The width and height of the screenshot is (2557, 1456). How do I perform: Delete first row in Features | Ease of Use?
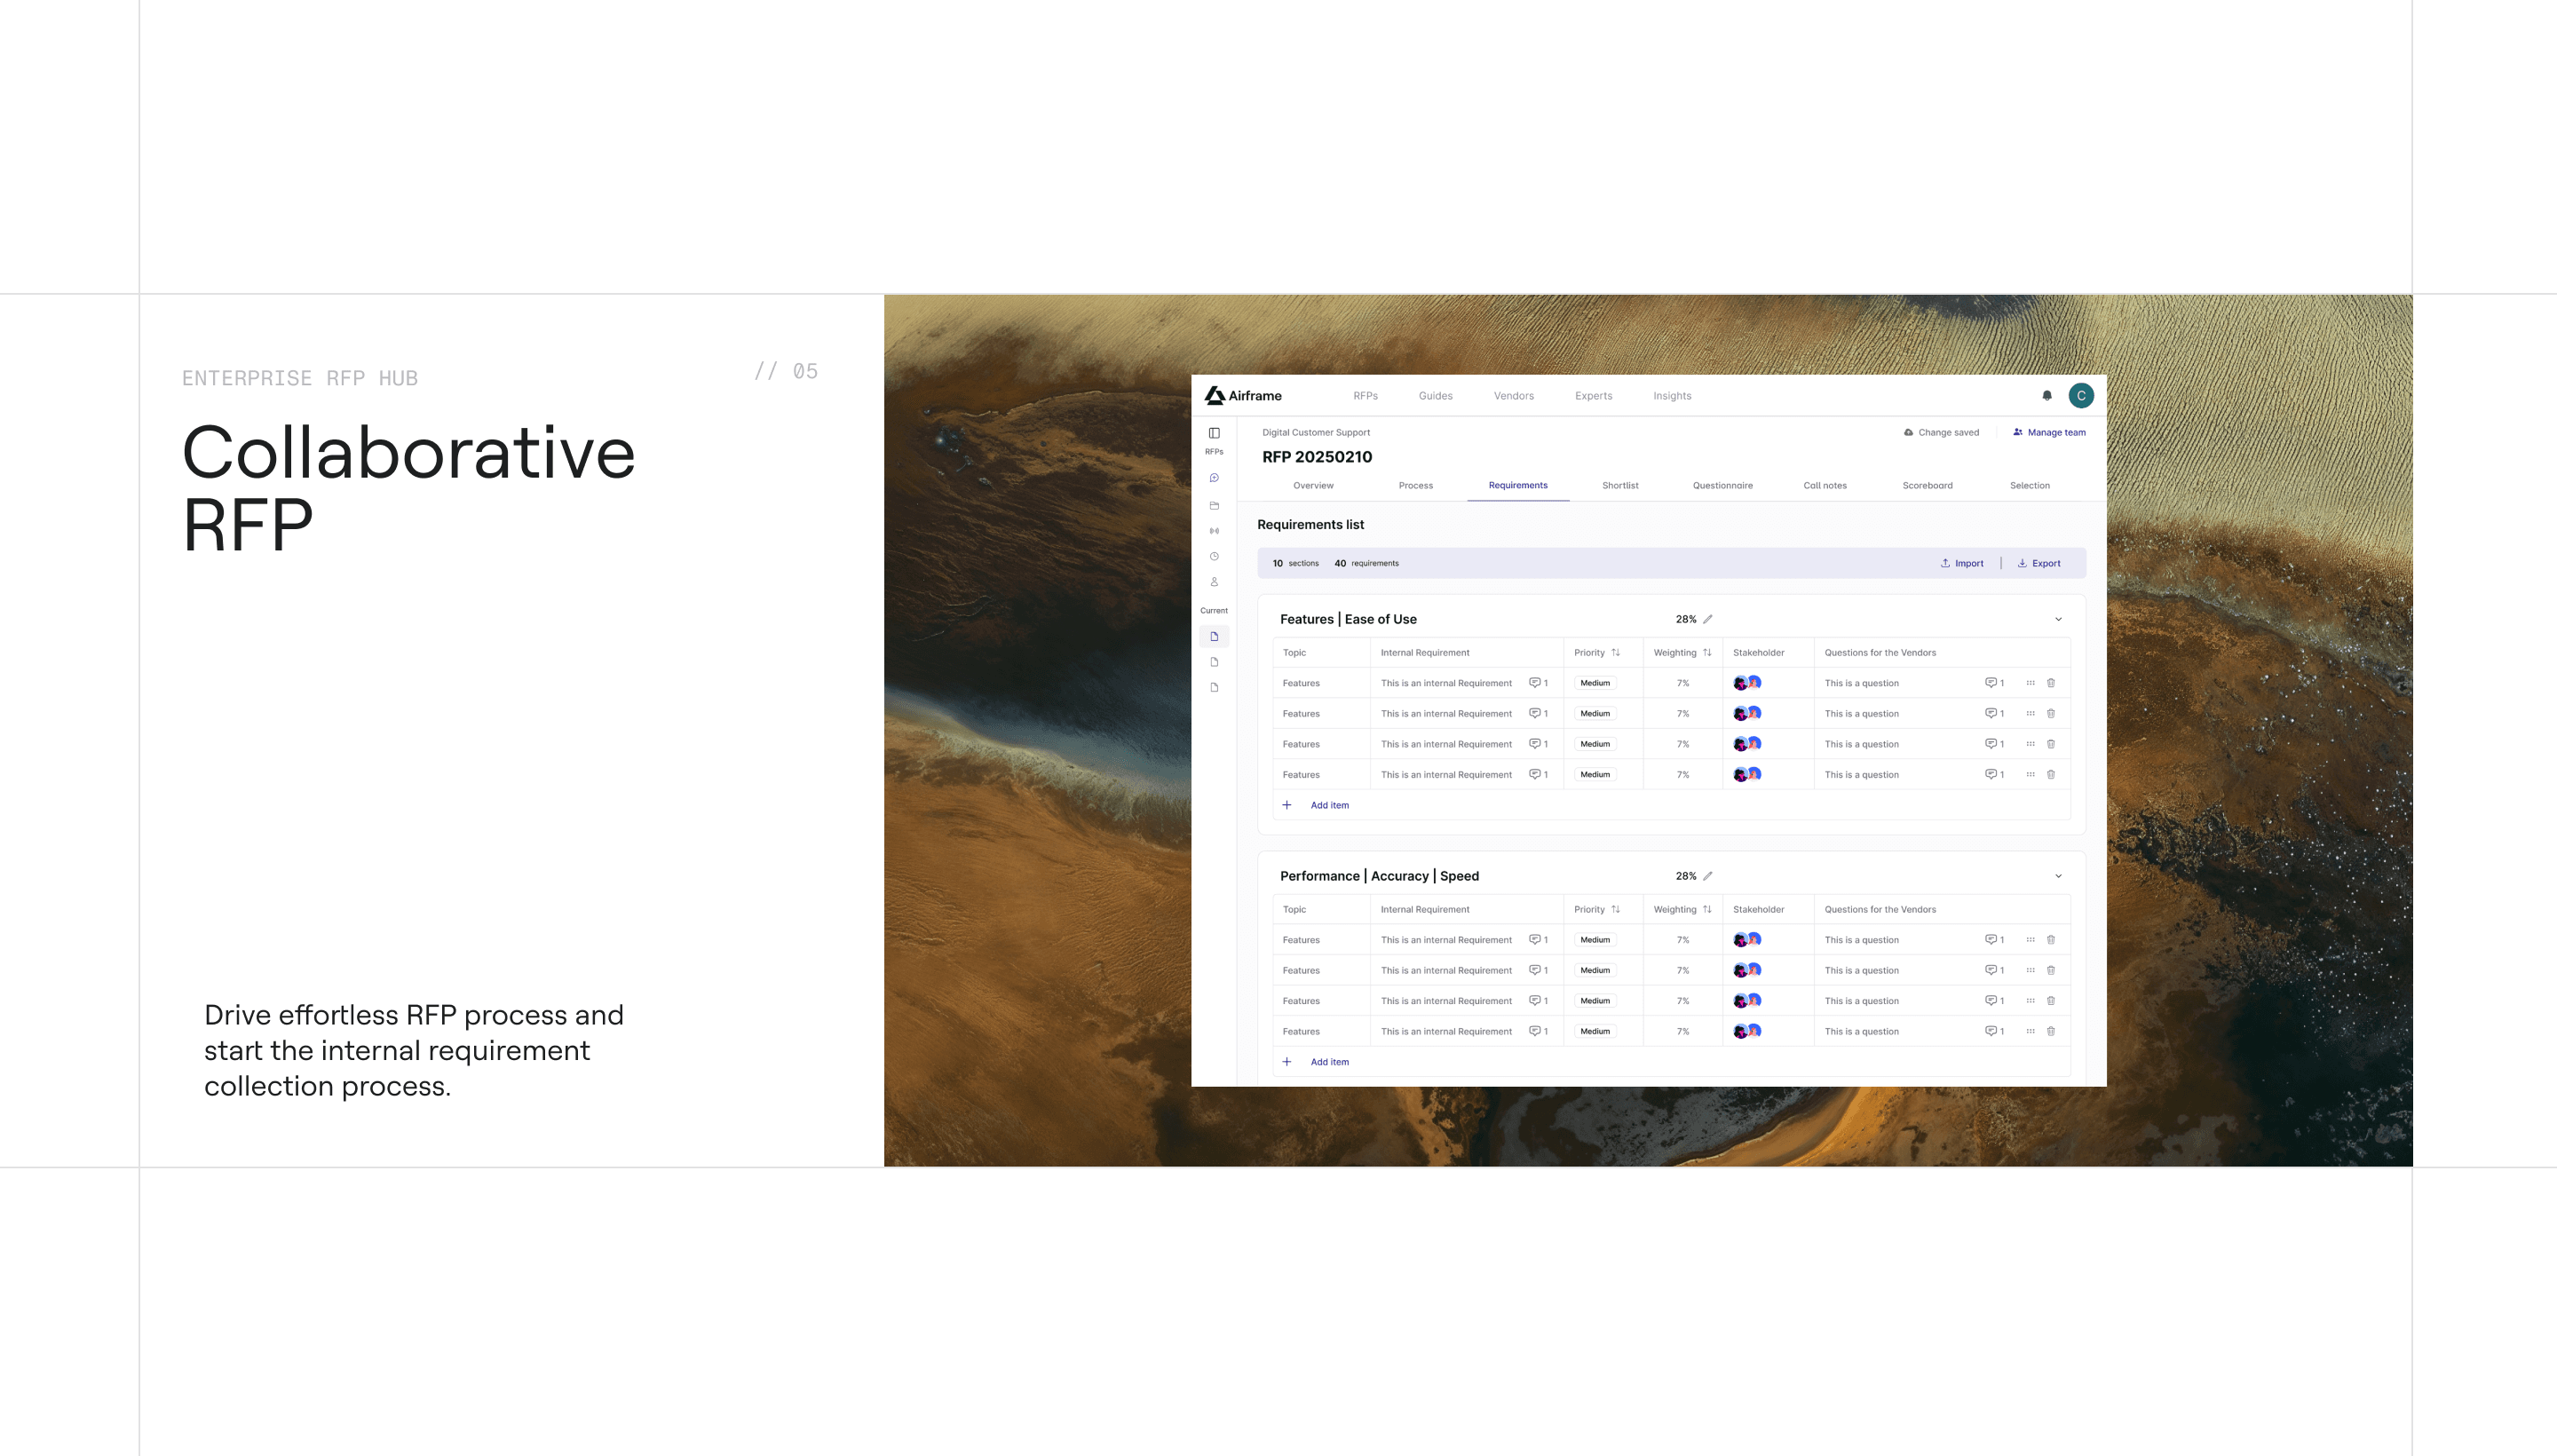pos(2051,683)
